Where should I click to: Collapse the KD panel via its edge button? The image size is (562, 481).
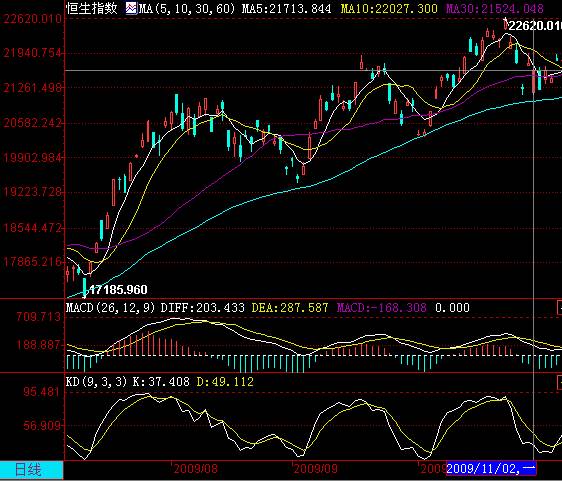(559, 382)
